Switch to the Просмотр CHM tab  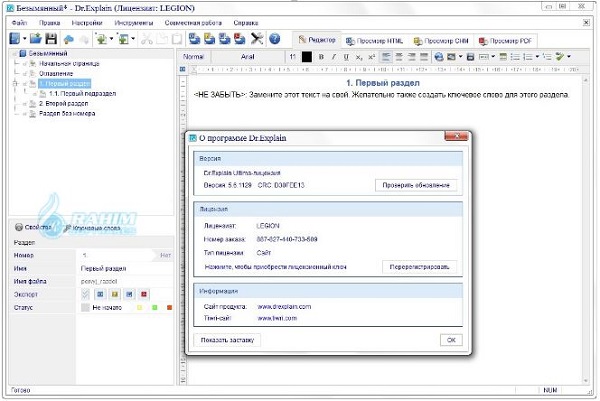(x=441, y=41)
